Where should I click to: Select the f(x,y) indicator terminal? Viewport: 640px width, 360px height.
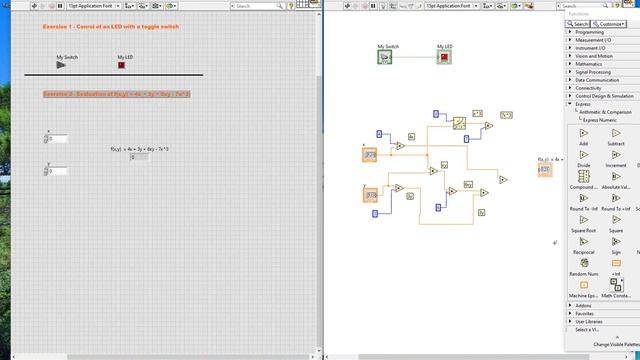545,169
